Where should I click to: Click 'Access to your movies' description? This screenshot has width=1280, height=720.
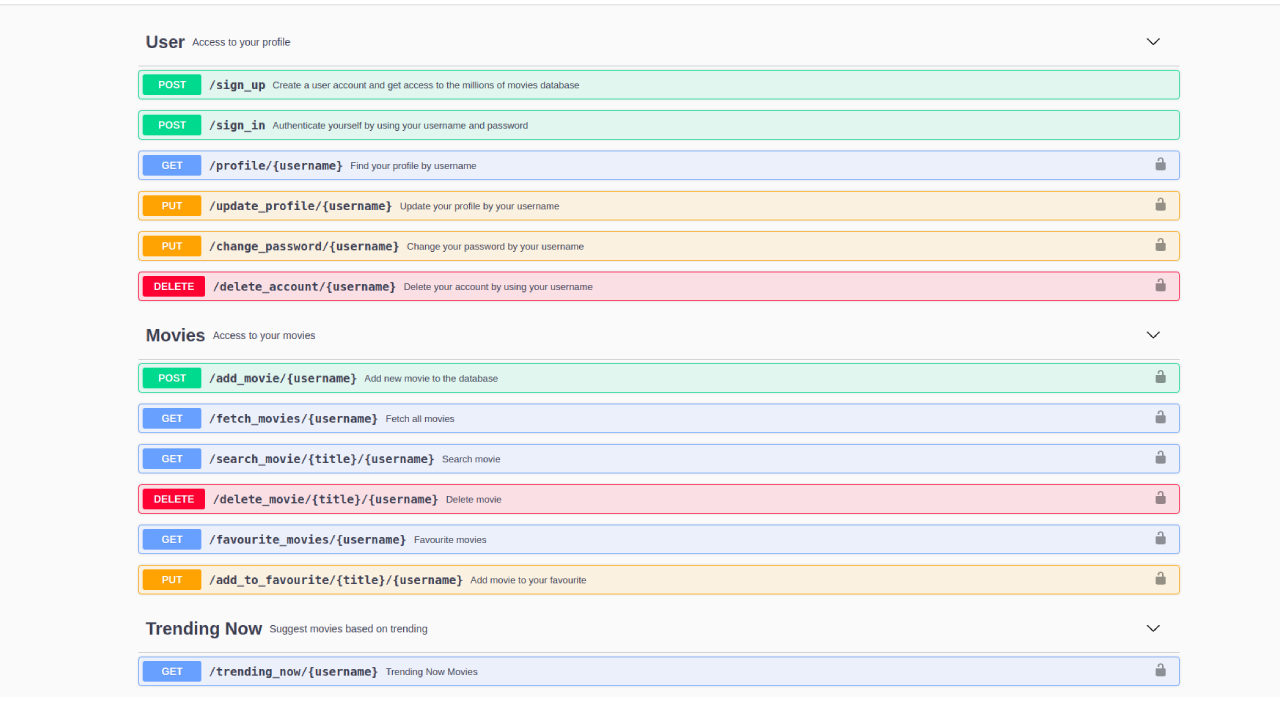click(264, 335)
